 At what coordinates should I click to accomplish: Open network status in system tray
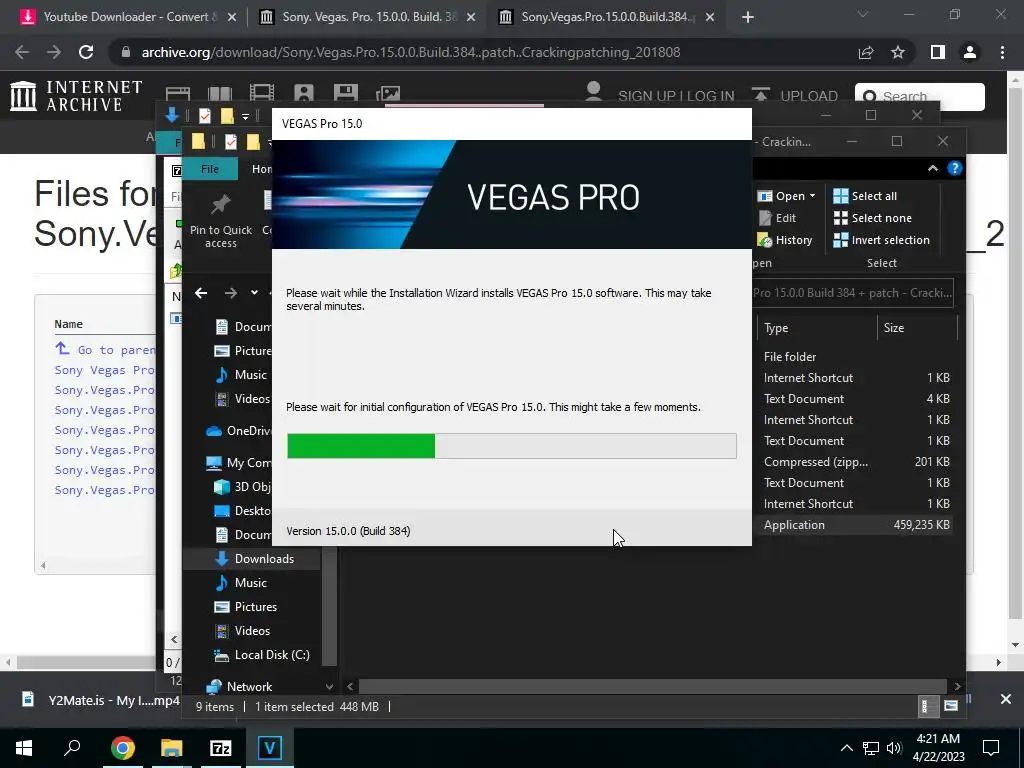click(871, 748)
